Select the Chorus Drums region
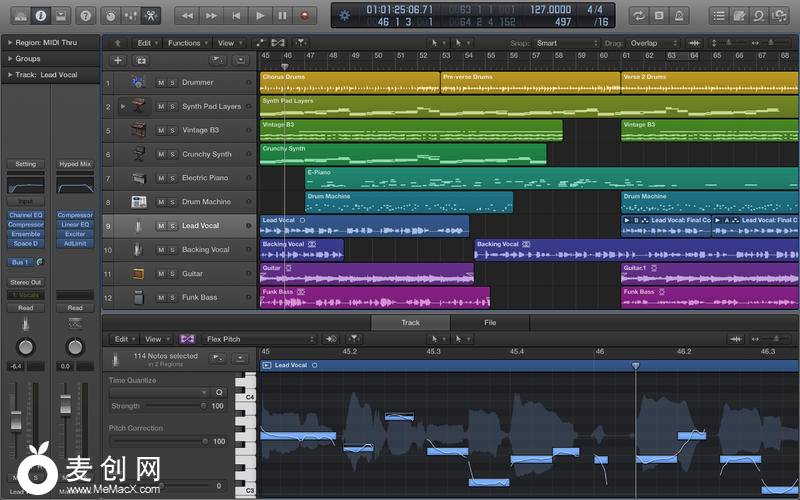This screenshot has width=800, height=500. coord(348,82)
